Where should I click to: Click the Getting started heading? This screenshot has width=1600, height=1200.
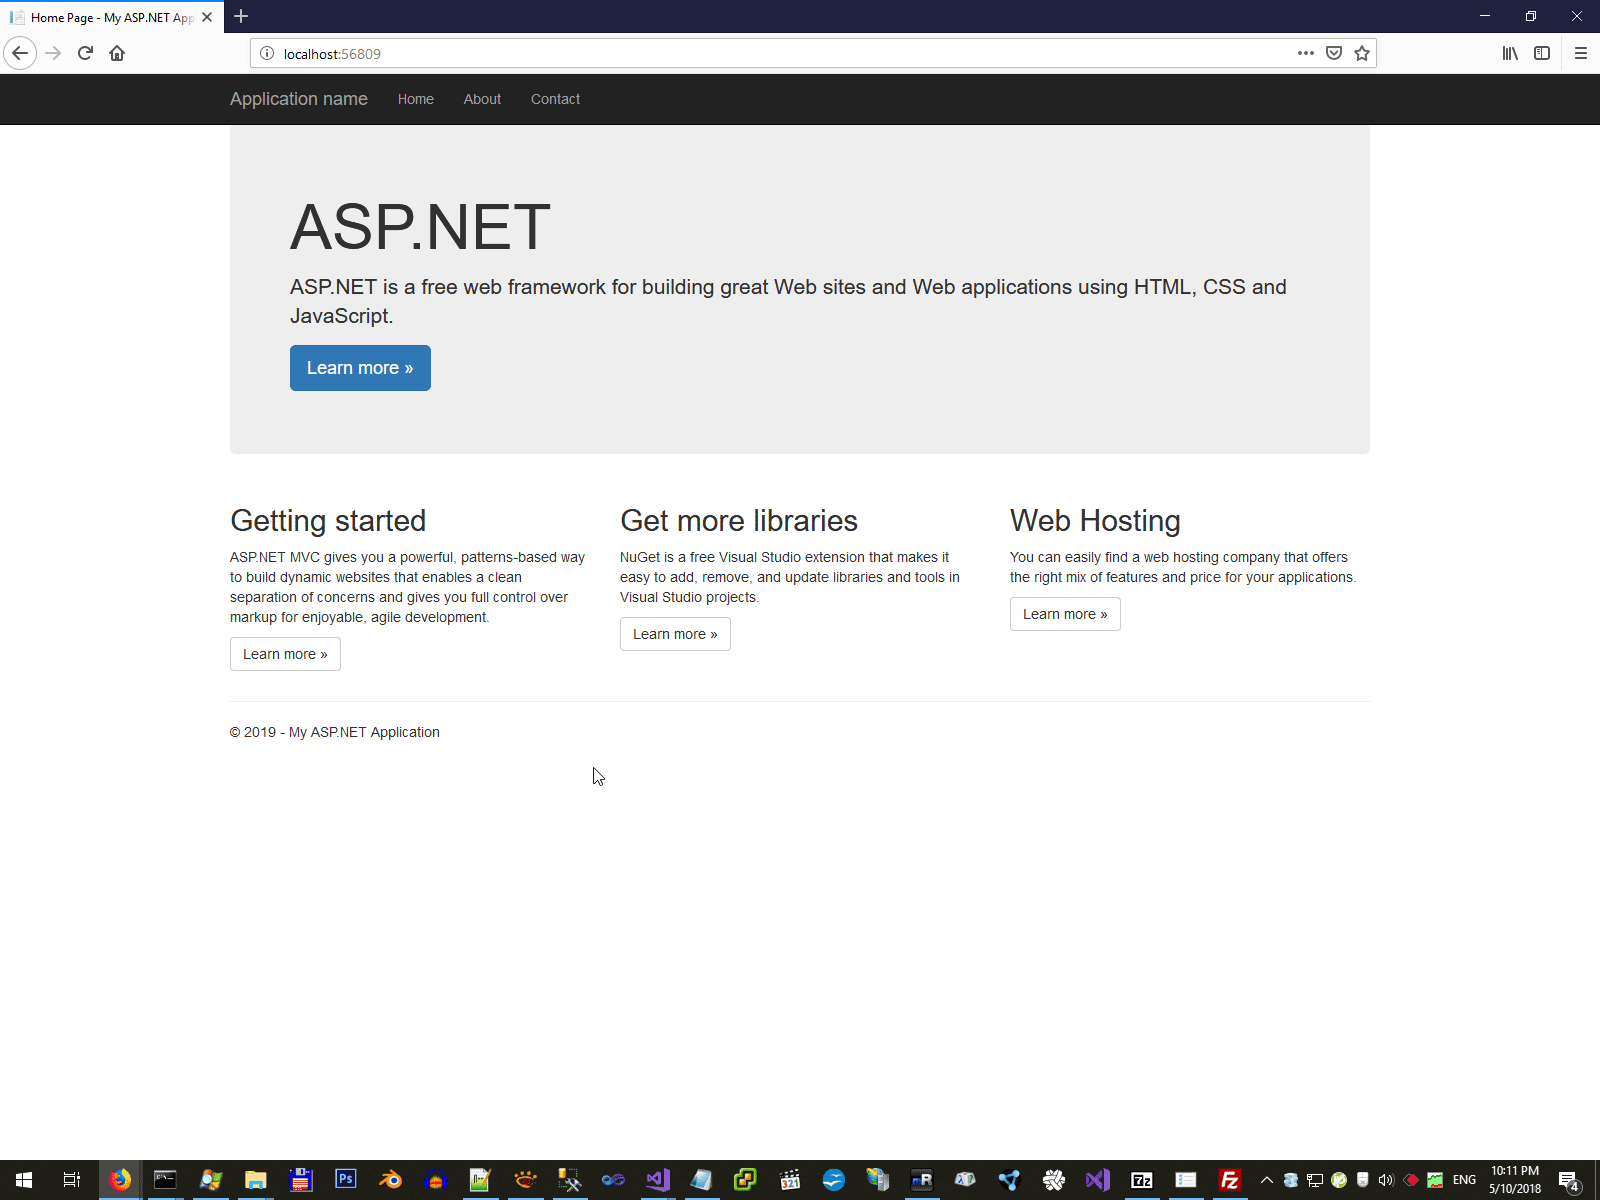click(328, 521)
